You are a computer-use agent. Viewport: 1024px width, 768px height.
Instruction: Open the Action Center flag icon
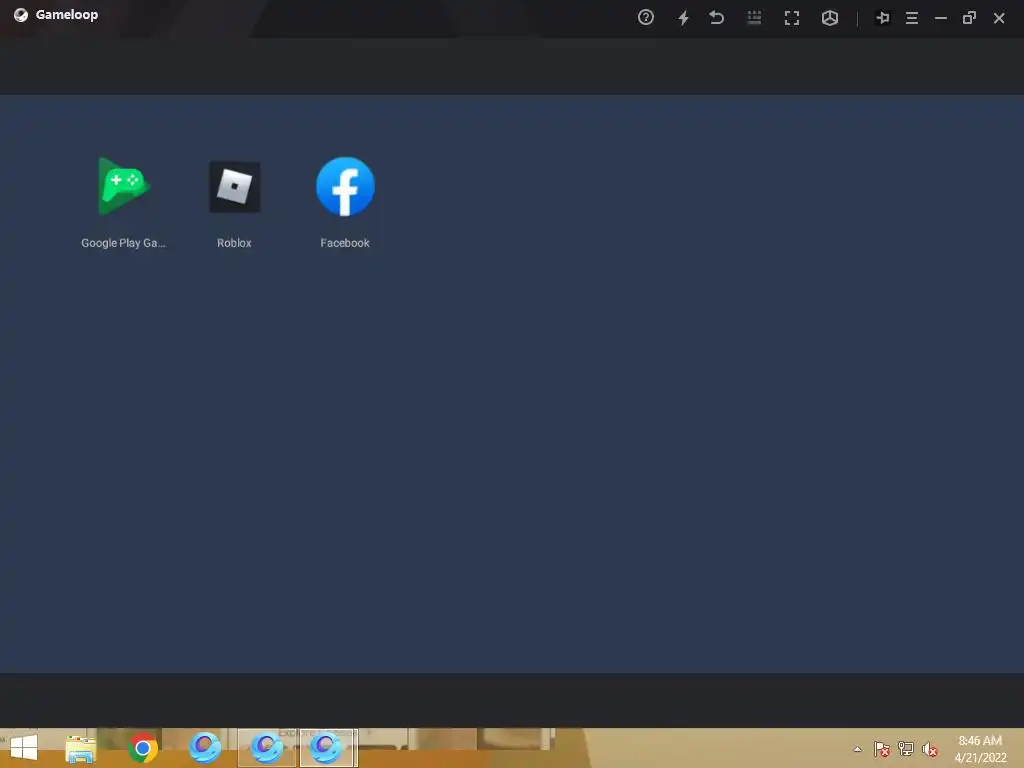coord(882,749)
